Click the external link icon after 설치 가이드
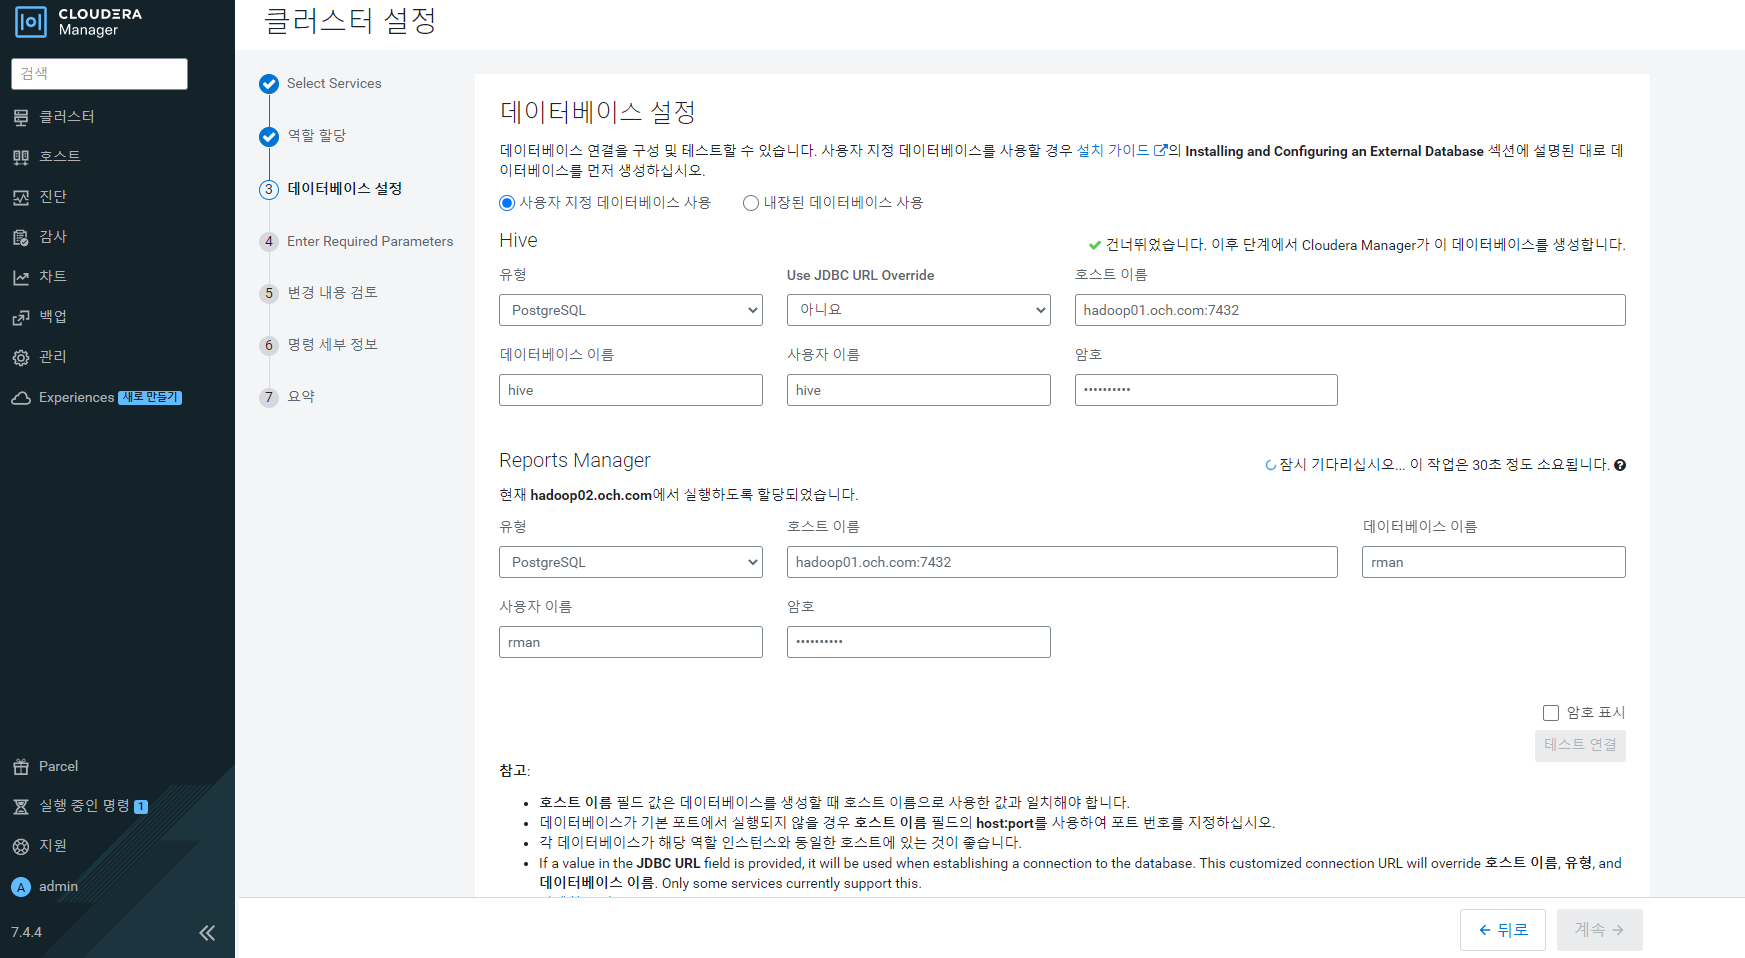The width and height of the screenshot is (1745, 958). click(1160, 151)
